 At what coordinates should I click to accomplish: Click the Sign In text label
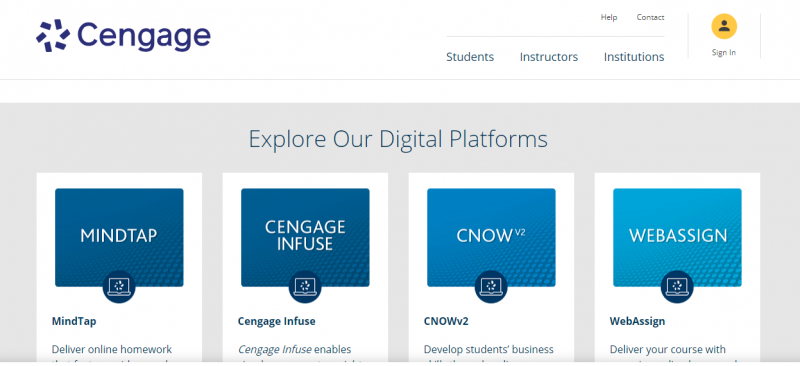724,53
